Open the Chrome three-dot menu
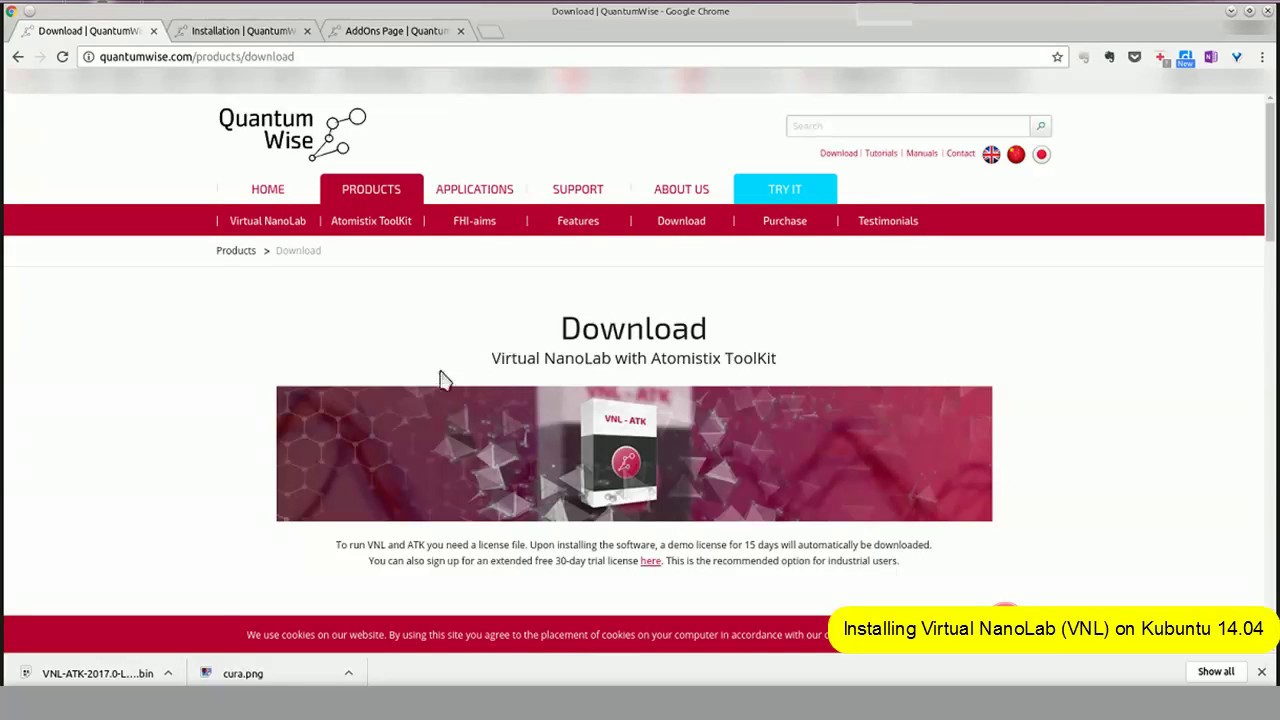Screen dimensions: 1280x720 click(1262, 58)
